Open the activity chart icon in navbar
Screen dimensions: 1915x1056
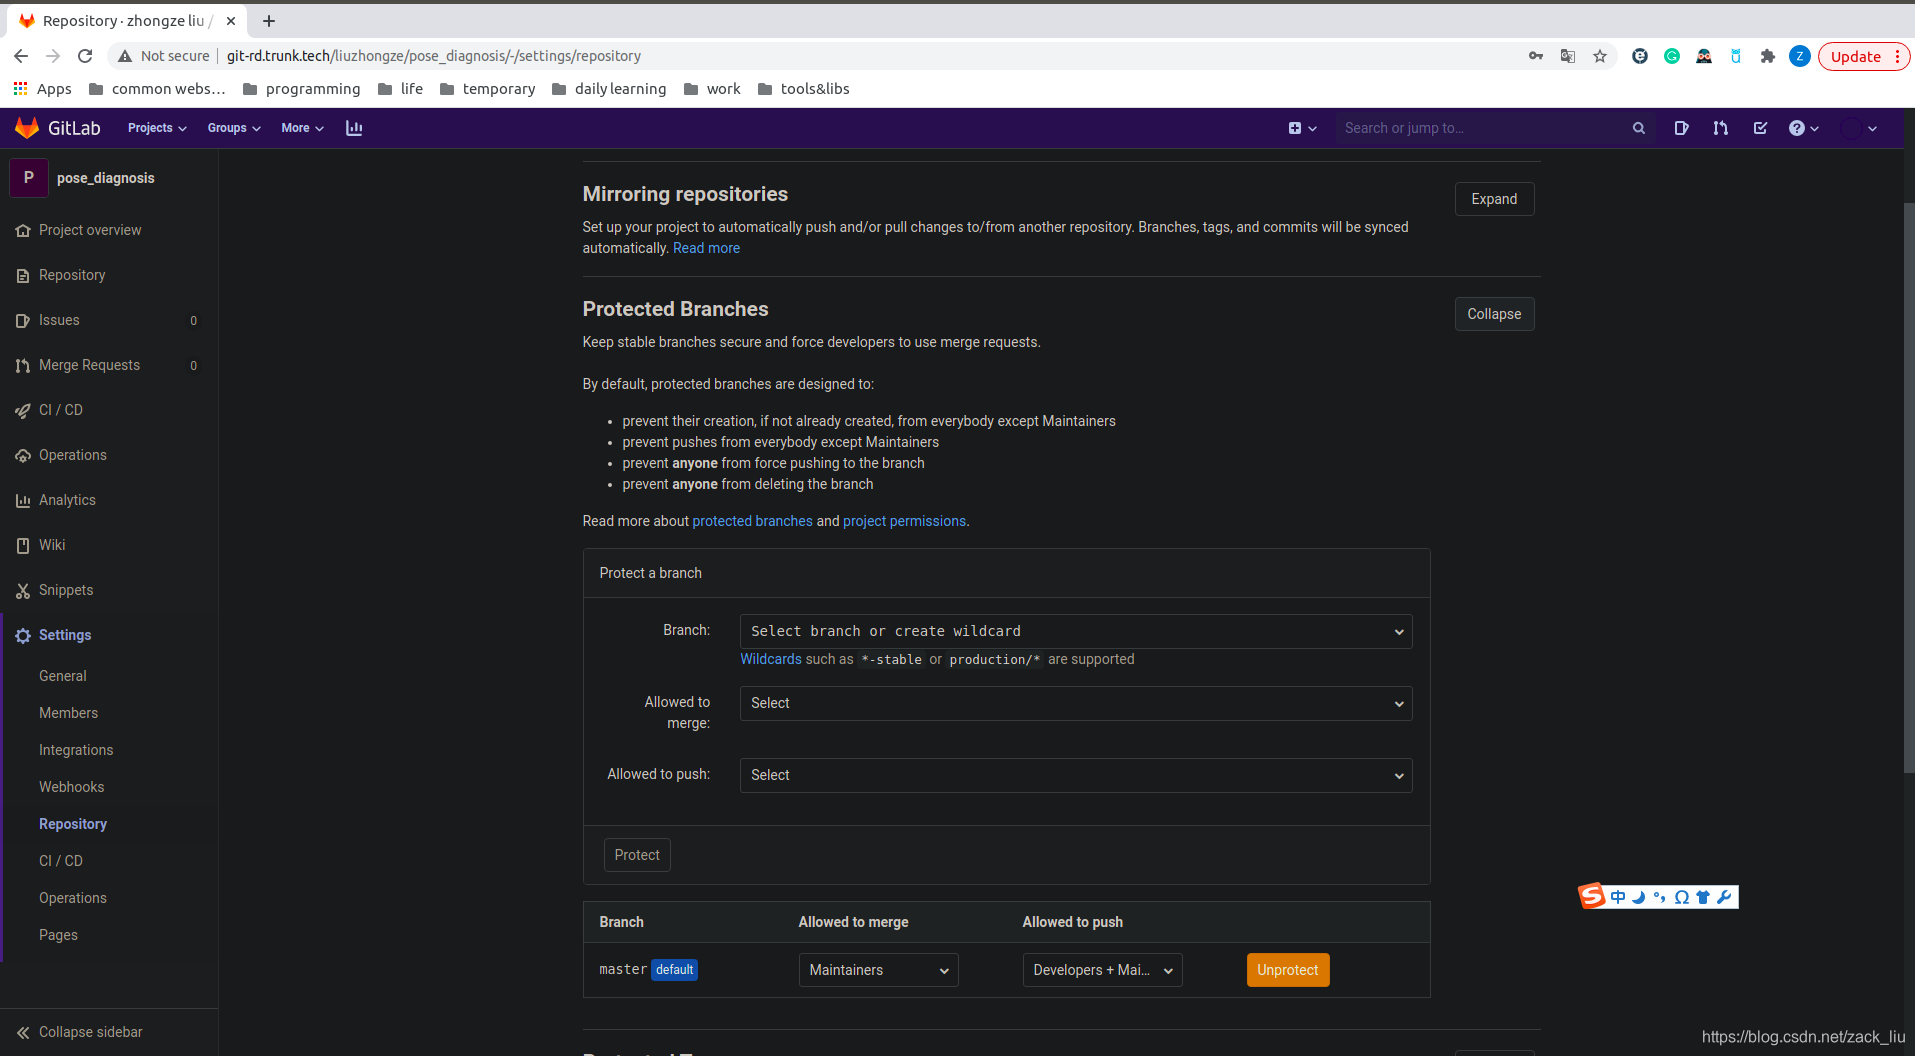(x=354, y=128)
